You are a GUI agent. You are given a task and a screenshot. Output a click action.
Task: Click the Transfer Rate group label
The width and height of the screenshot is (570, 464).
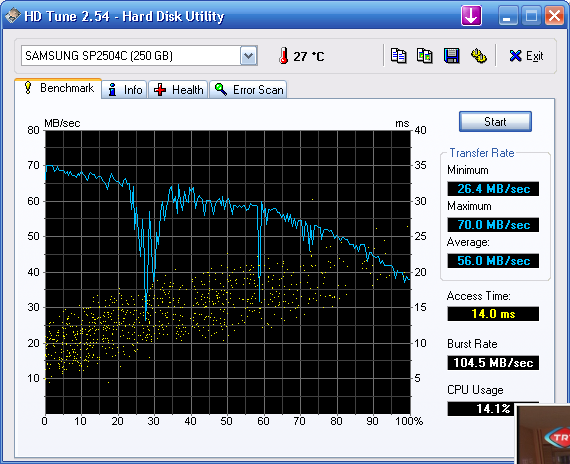(482, 153)
